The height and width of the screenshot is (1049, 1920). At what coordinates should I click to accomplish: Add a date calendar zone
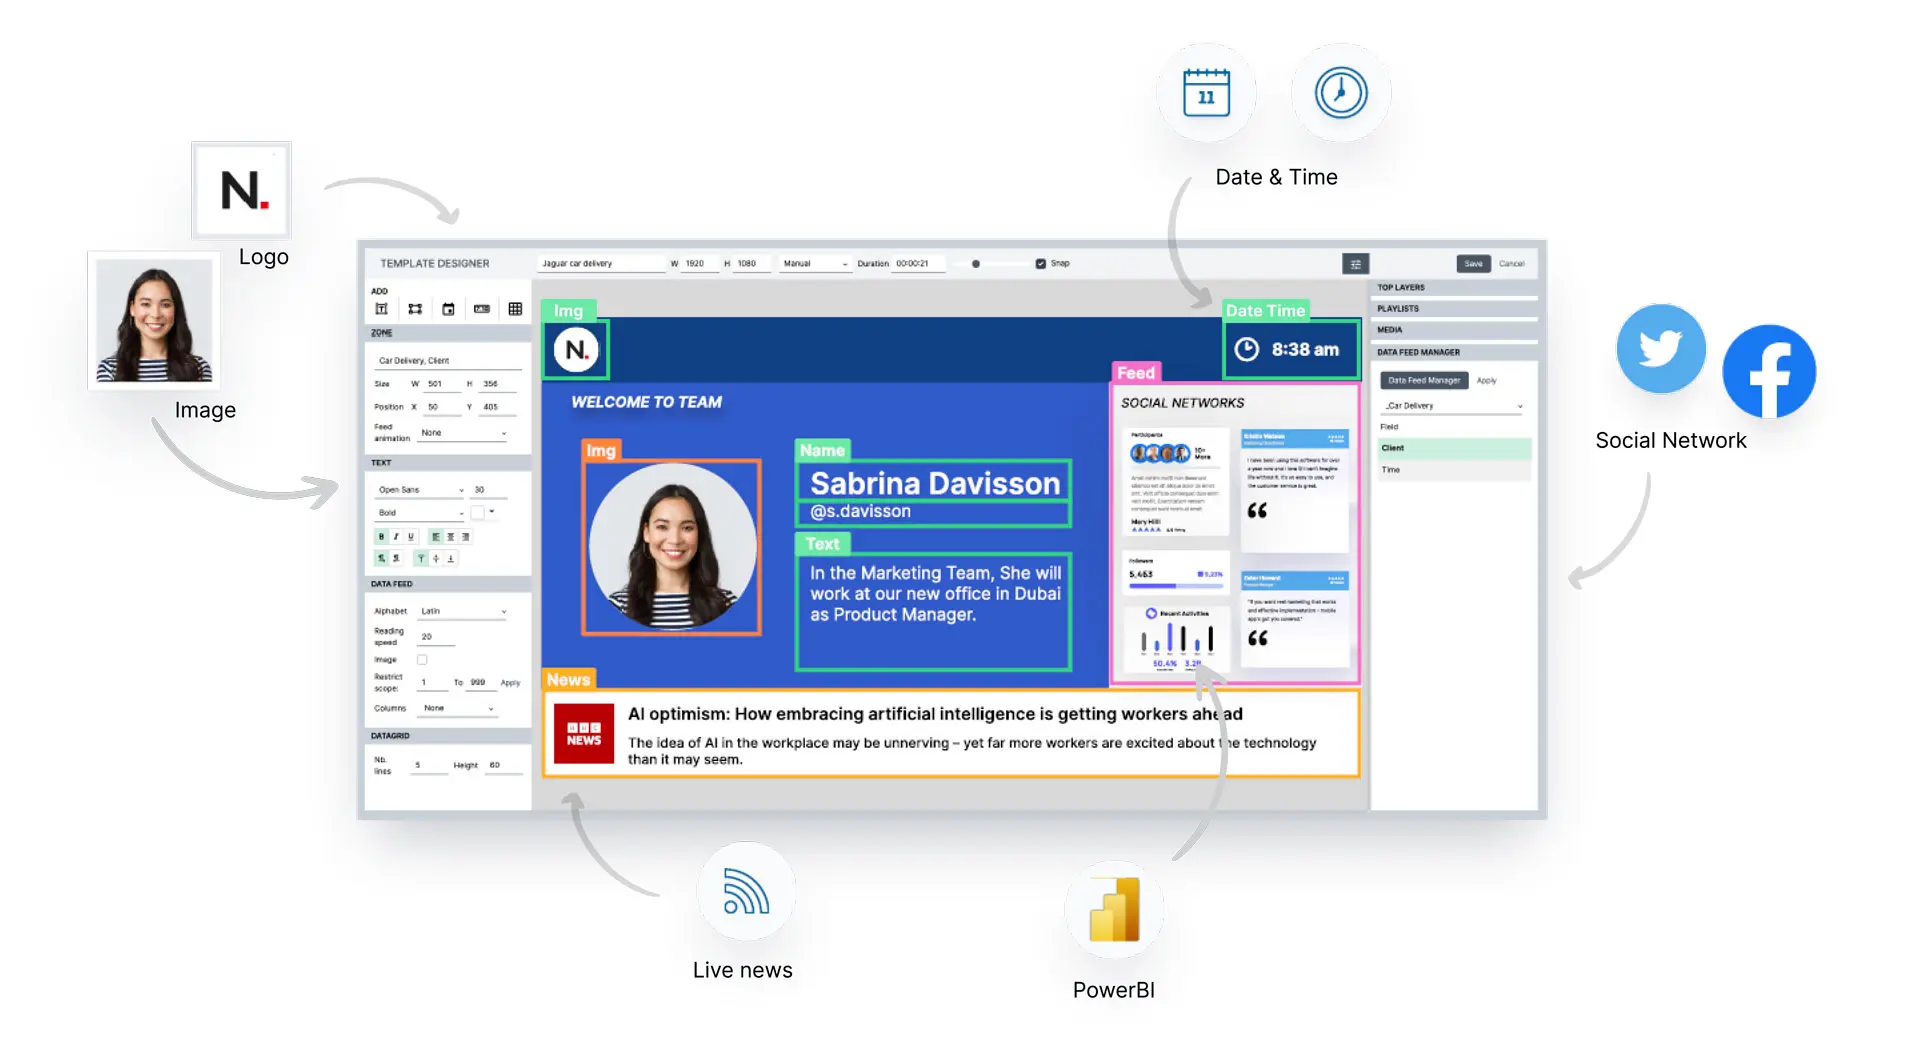click(x=449, y=309)
